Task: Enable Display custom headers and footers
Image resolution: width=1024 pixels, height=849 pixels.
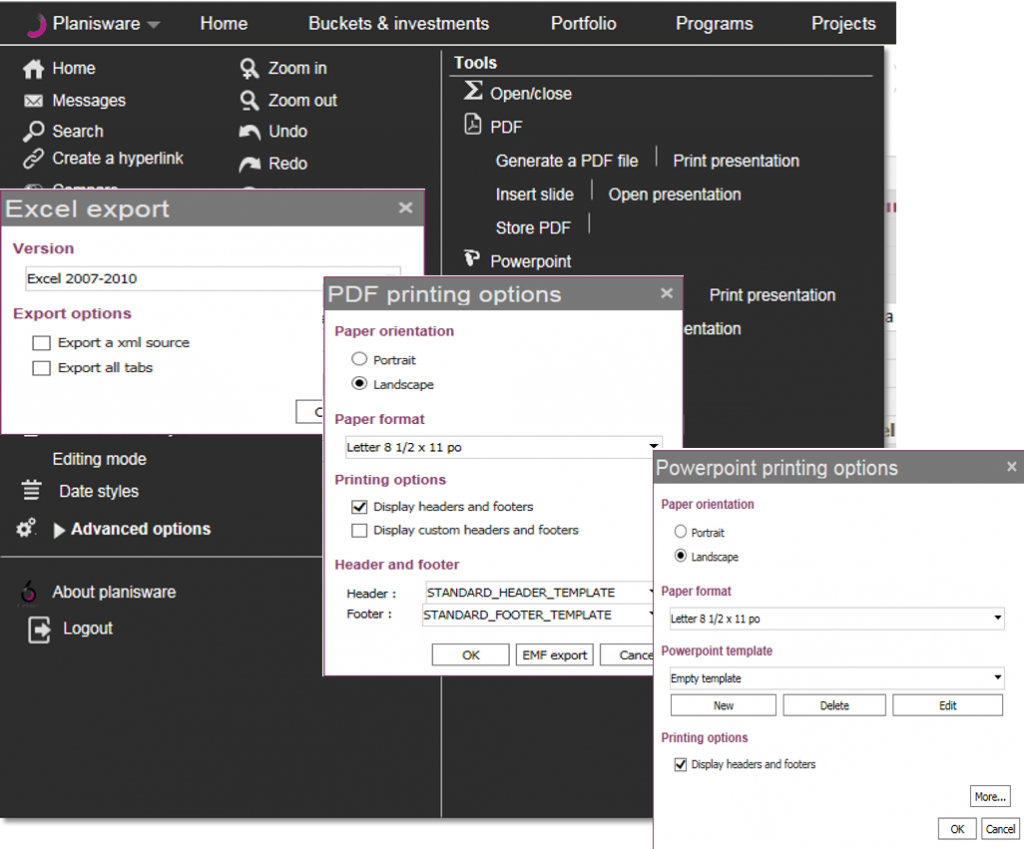Action: pos(359,530)
